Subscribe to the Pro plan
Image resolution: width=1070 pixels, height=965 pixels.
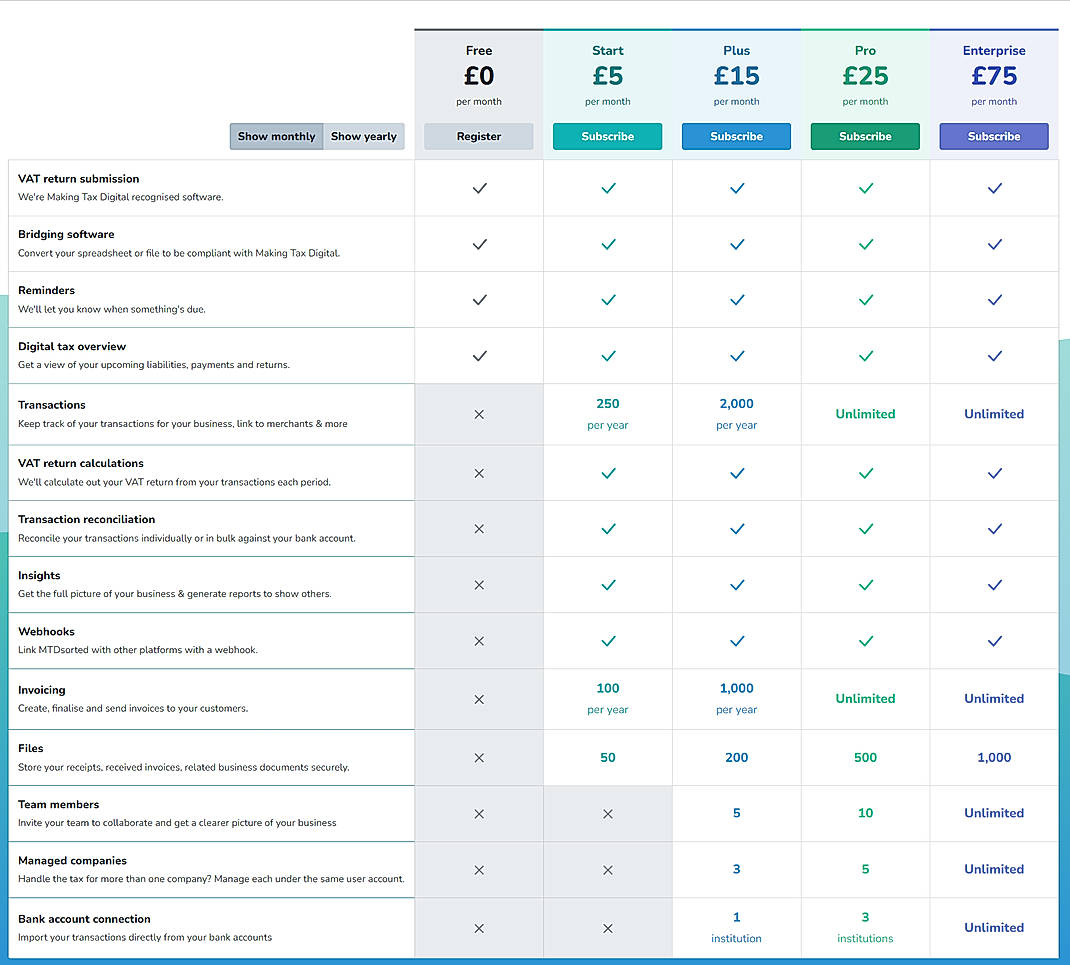[x=865, y=136]
